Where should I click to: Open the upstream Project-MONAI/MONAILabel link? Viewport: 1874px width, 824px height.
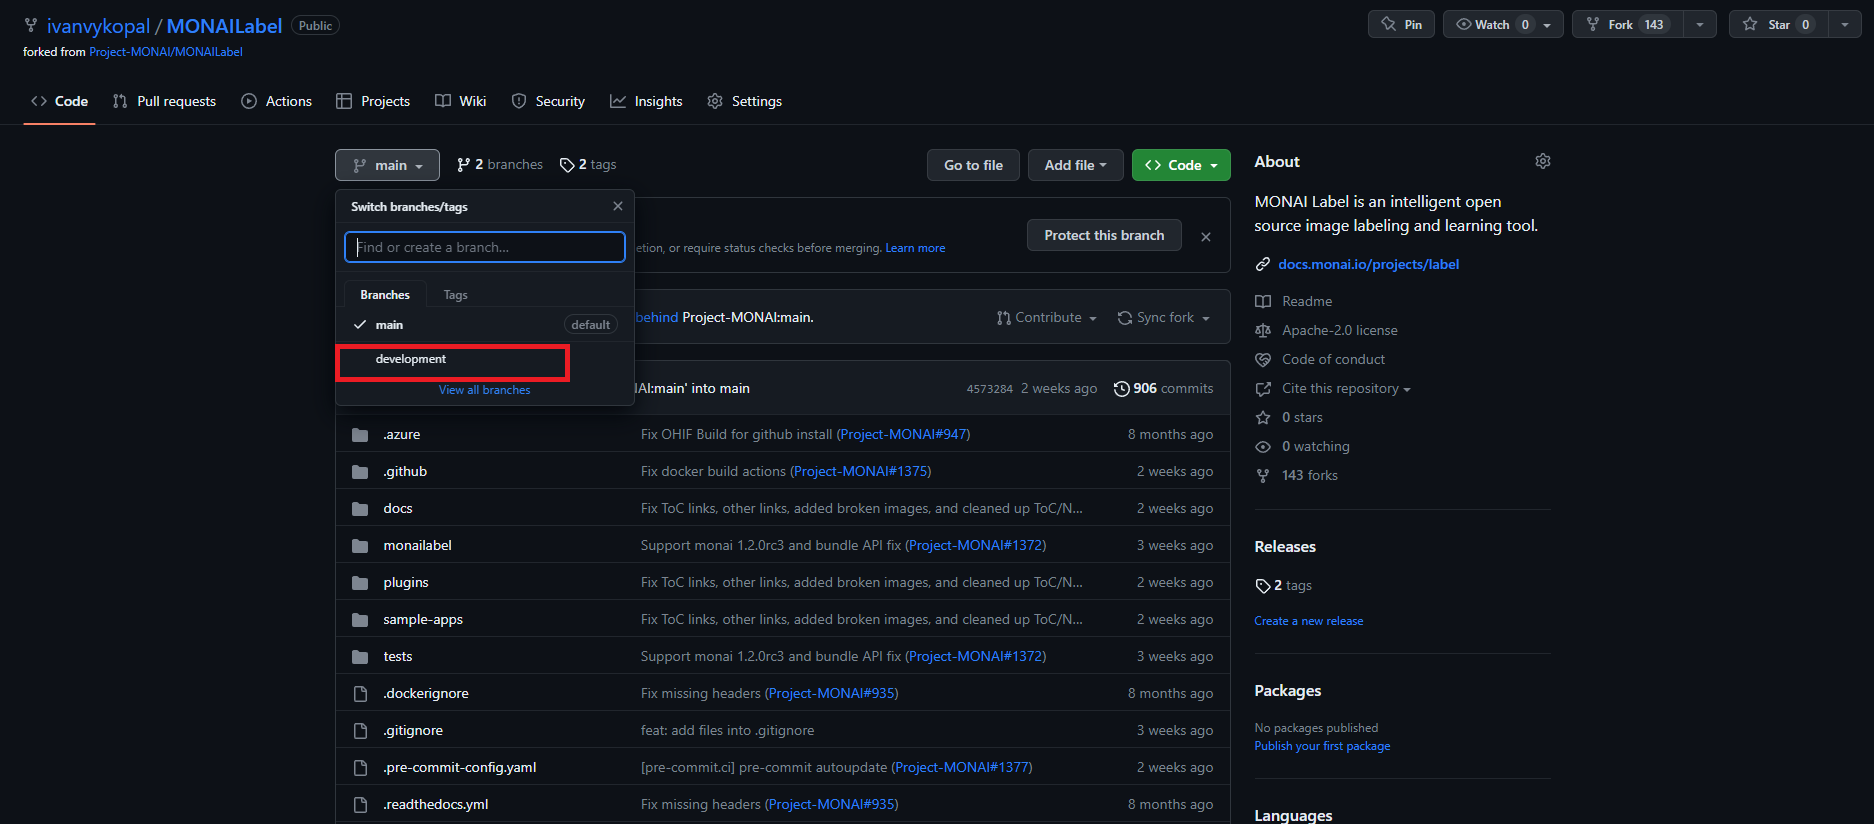[166, 52]
